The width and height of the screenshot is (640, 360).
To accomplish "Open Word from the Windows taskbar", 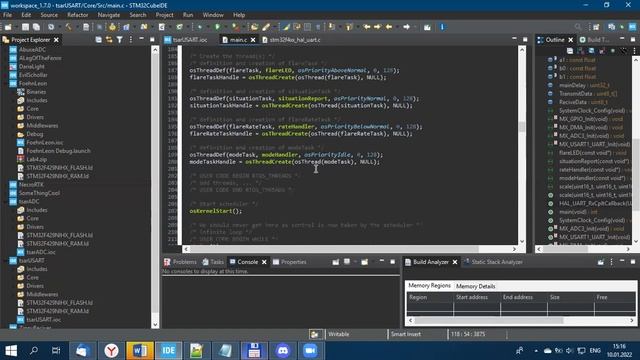I will coord(140,351).
